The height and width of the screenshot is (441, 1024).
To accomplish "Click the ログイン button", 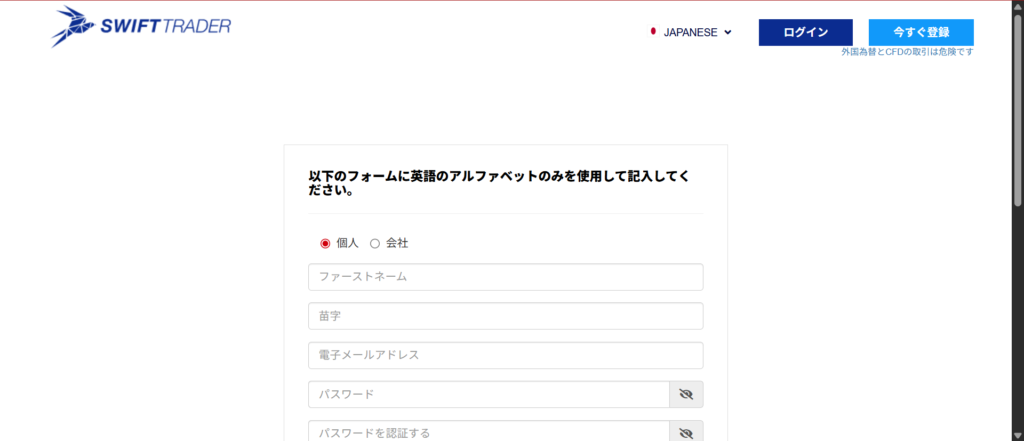I will (x=805, y=32).
